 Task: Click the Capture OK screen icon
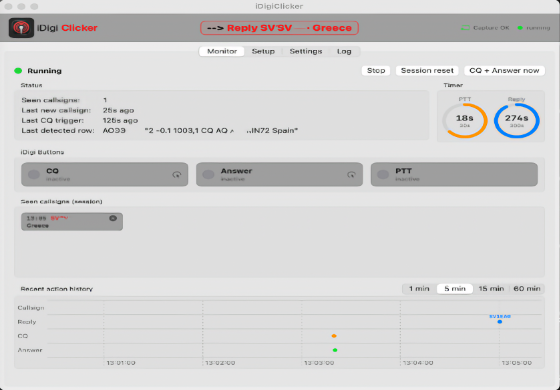pyautogui.click(x=465, y=28)
